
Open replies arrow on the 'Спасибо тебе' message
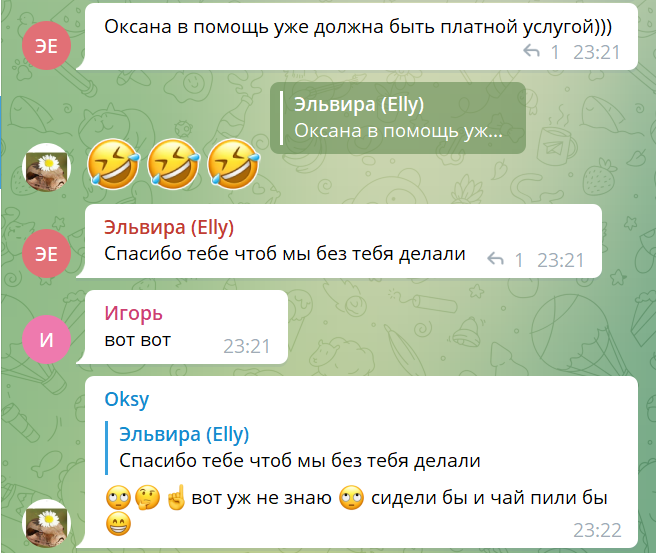495,259
